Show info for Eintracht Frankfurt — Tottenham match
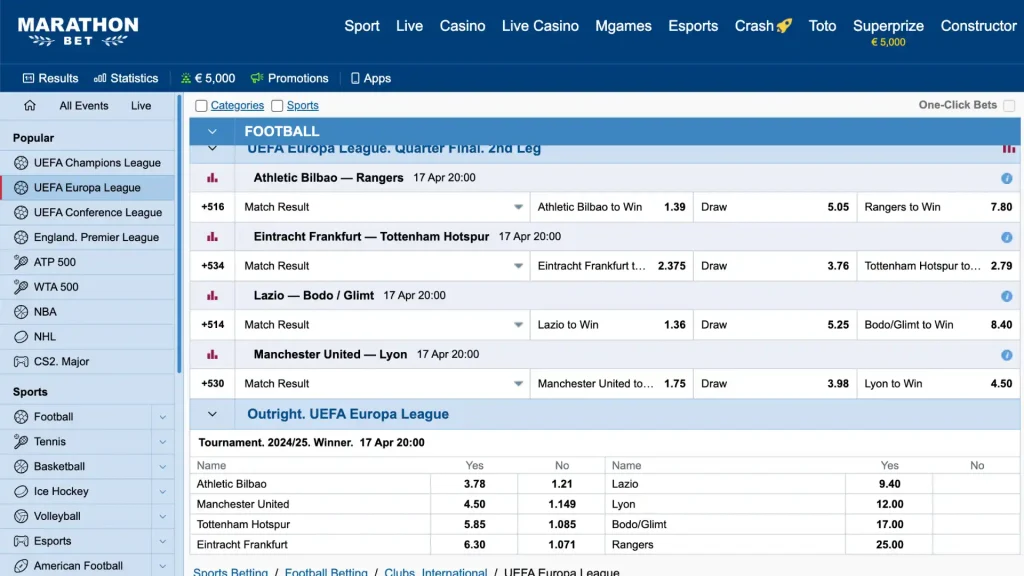Screen dimensions: 1024x576 [x=1006, y=237]
